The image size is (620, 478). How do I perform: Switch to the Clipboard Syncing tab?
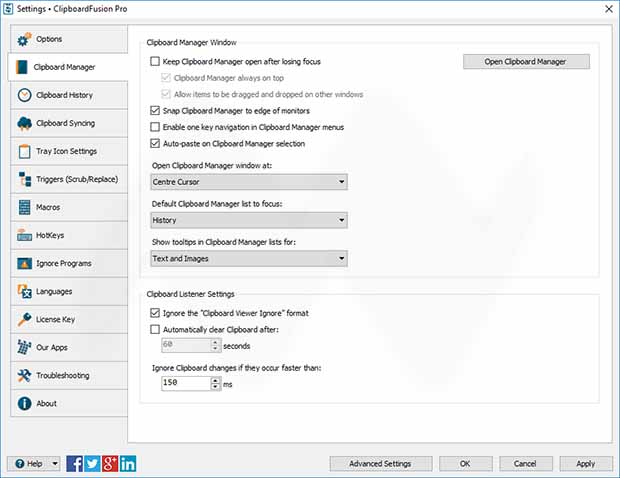(x=69, y=123)
